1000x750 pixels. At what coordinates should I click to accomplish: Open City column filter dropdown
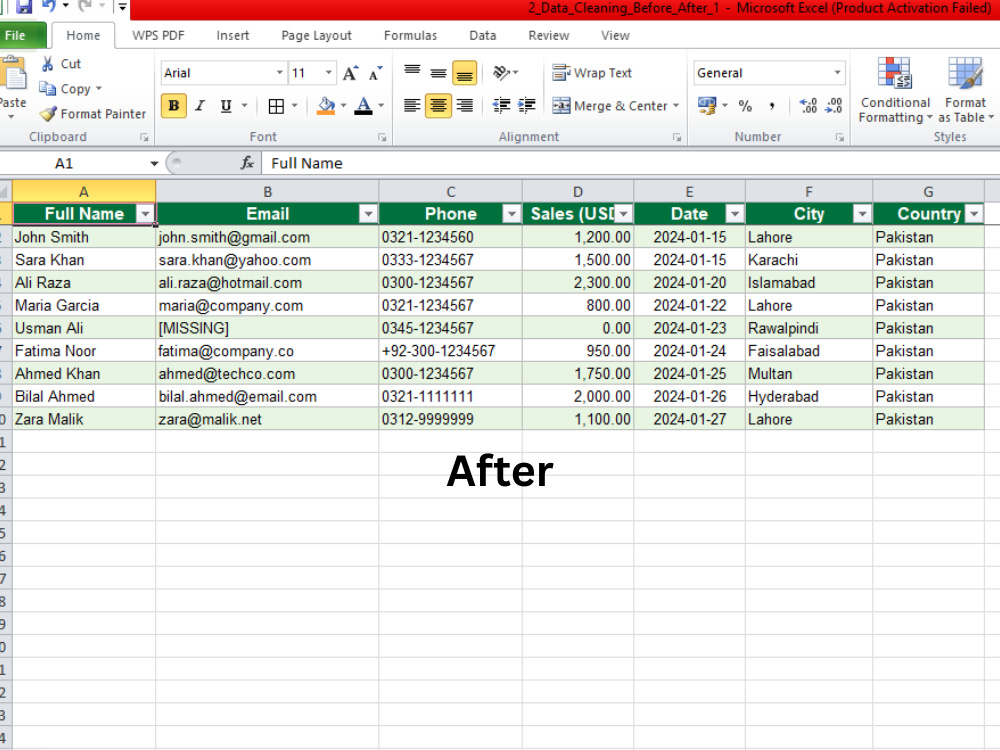[862, 214]
